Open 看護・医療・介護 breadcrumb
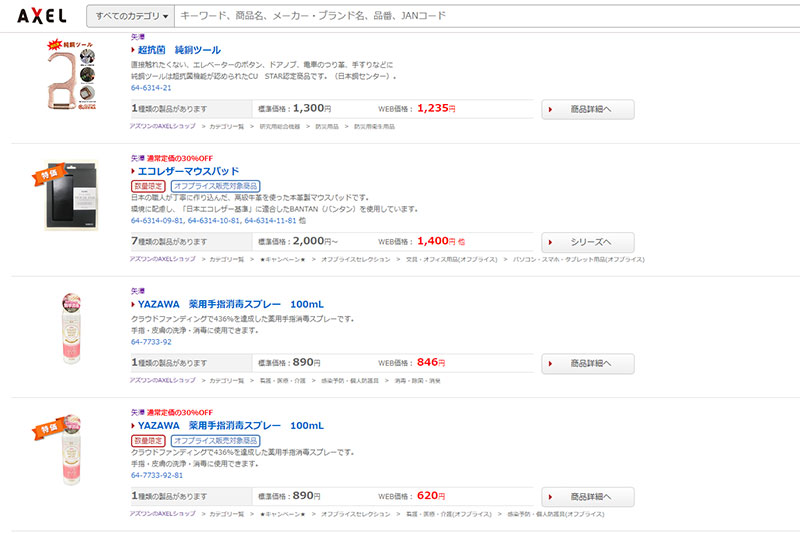The image size is (800, 534). [x=283, y=381]
